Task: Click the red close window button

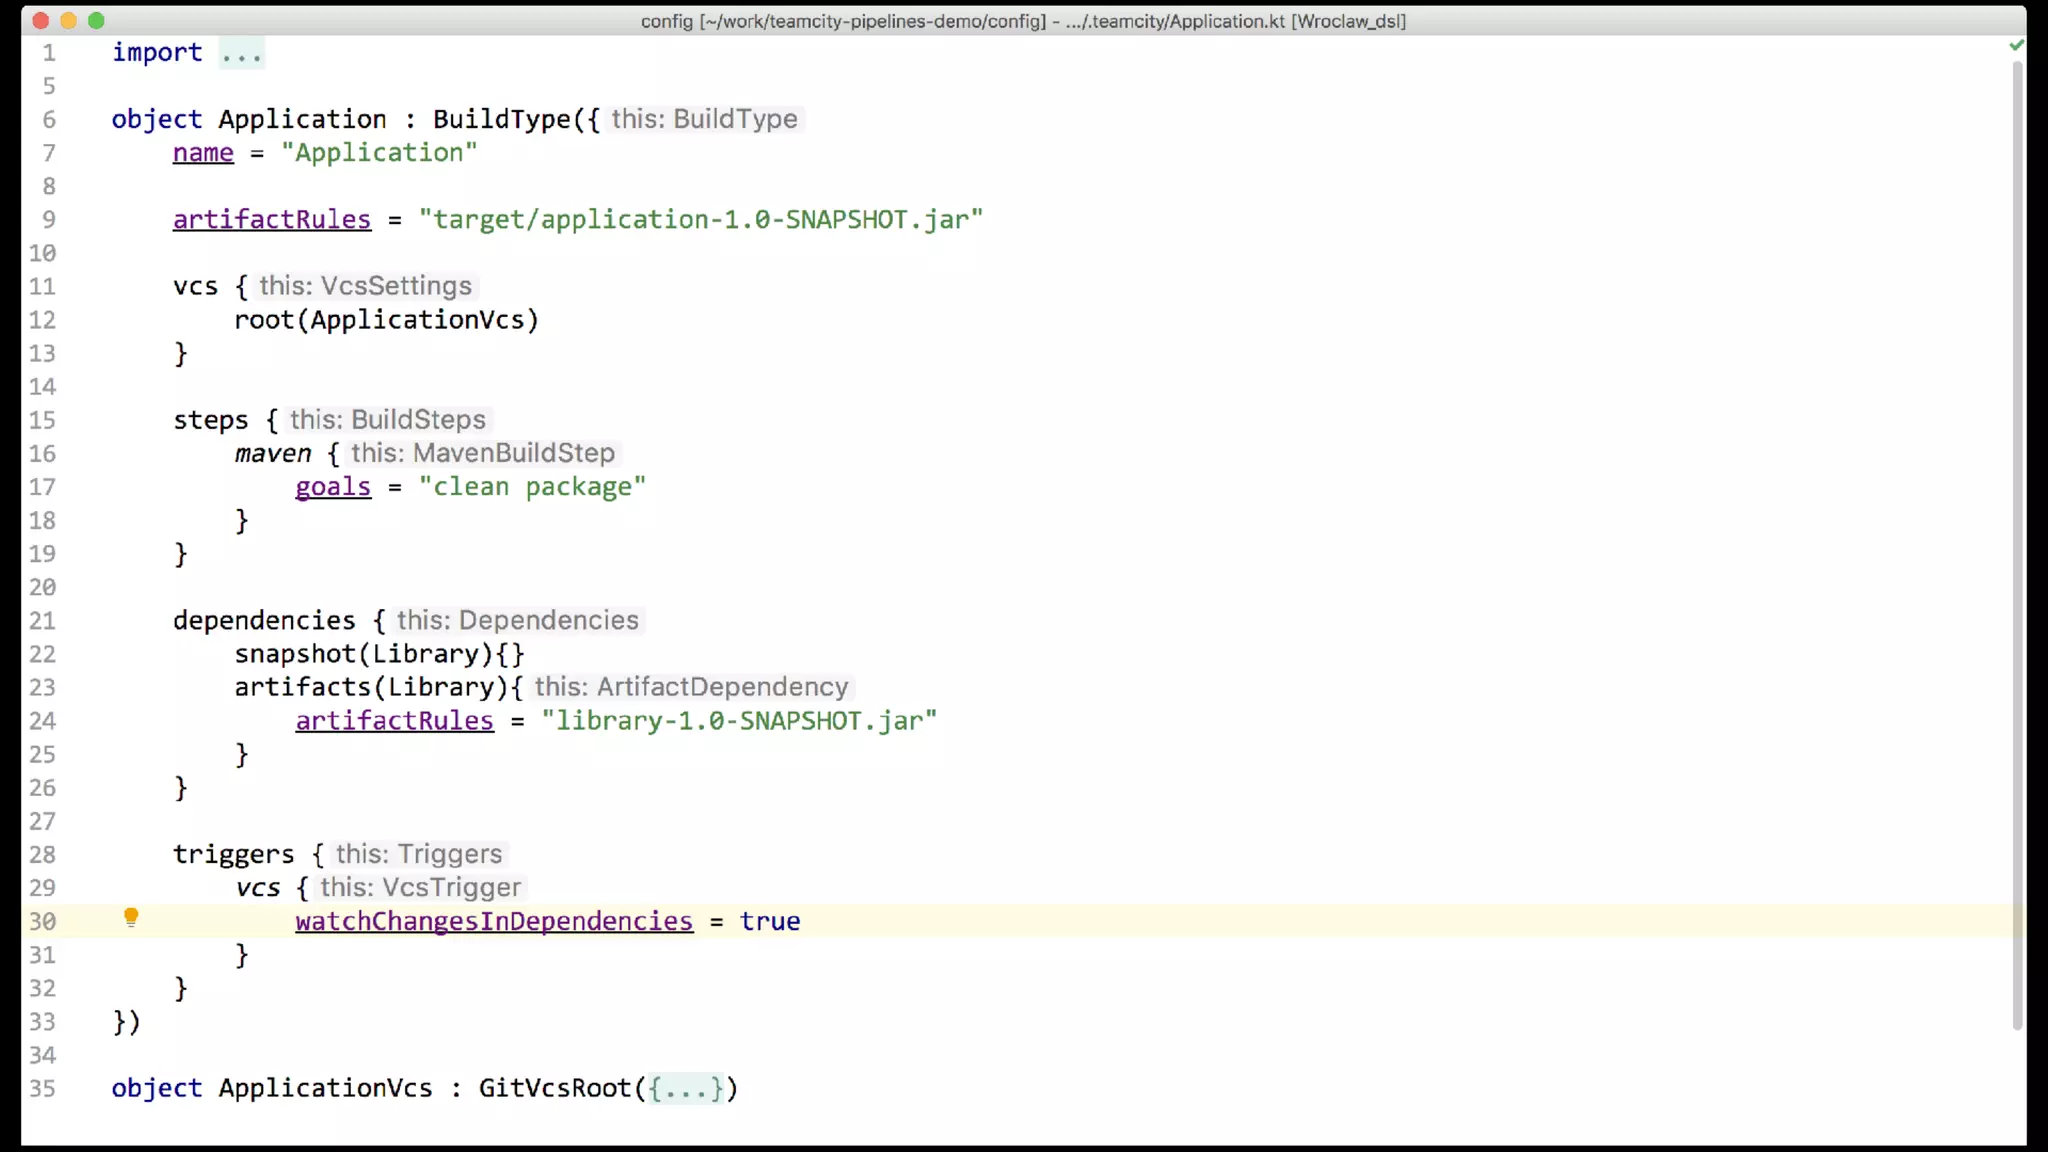Action: tap(40, 20)
